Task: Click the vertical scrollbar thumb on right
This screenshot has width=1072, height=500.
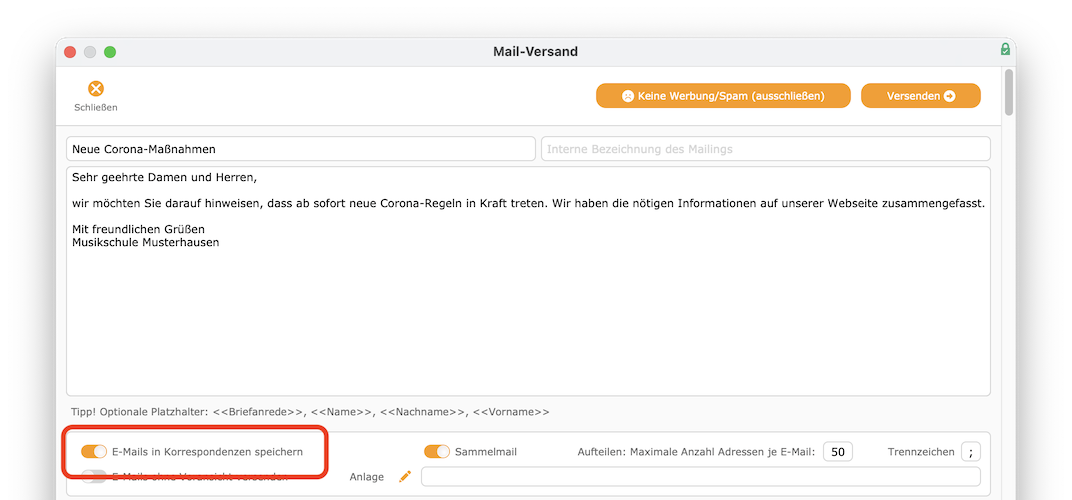Action: tap(1009, 93)
